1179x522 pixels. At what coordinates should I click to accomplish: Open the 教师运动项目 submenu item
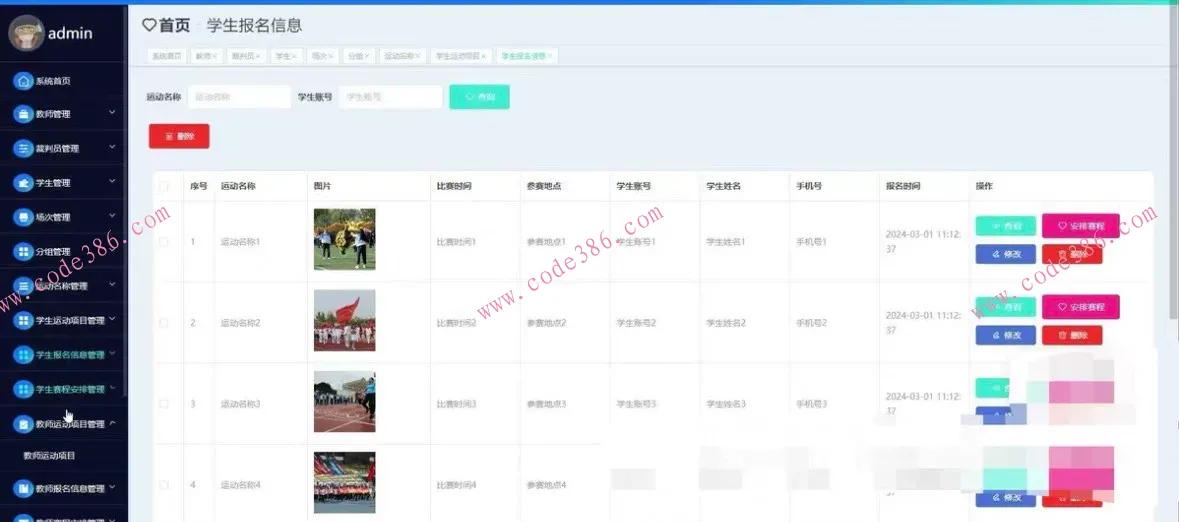[50, 456]
